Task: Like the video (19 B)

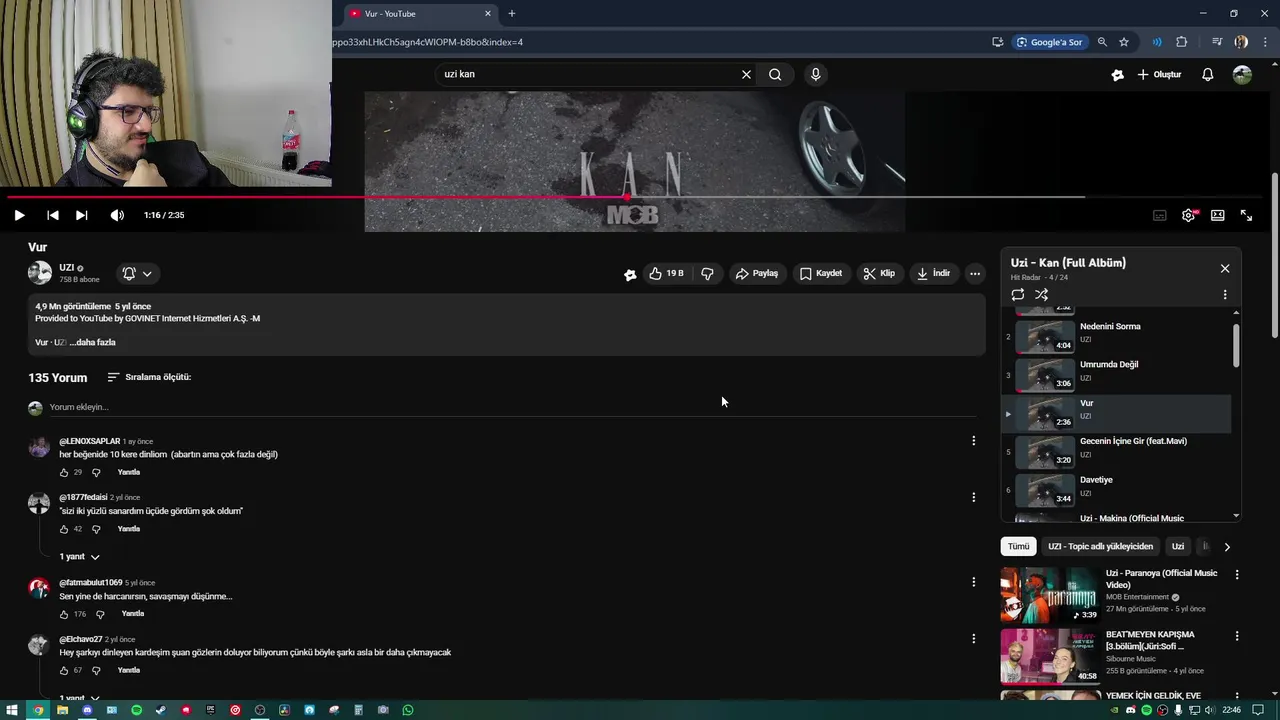Action: (x=666, y=273)
